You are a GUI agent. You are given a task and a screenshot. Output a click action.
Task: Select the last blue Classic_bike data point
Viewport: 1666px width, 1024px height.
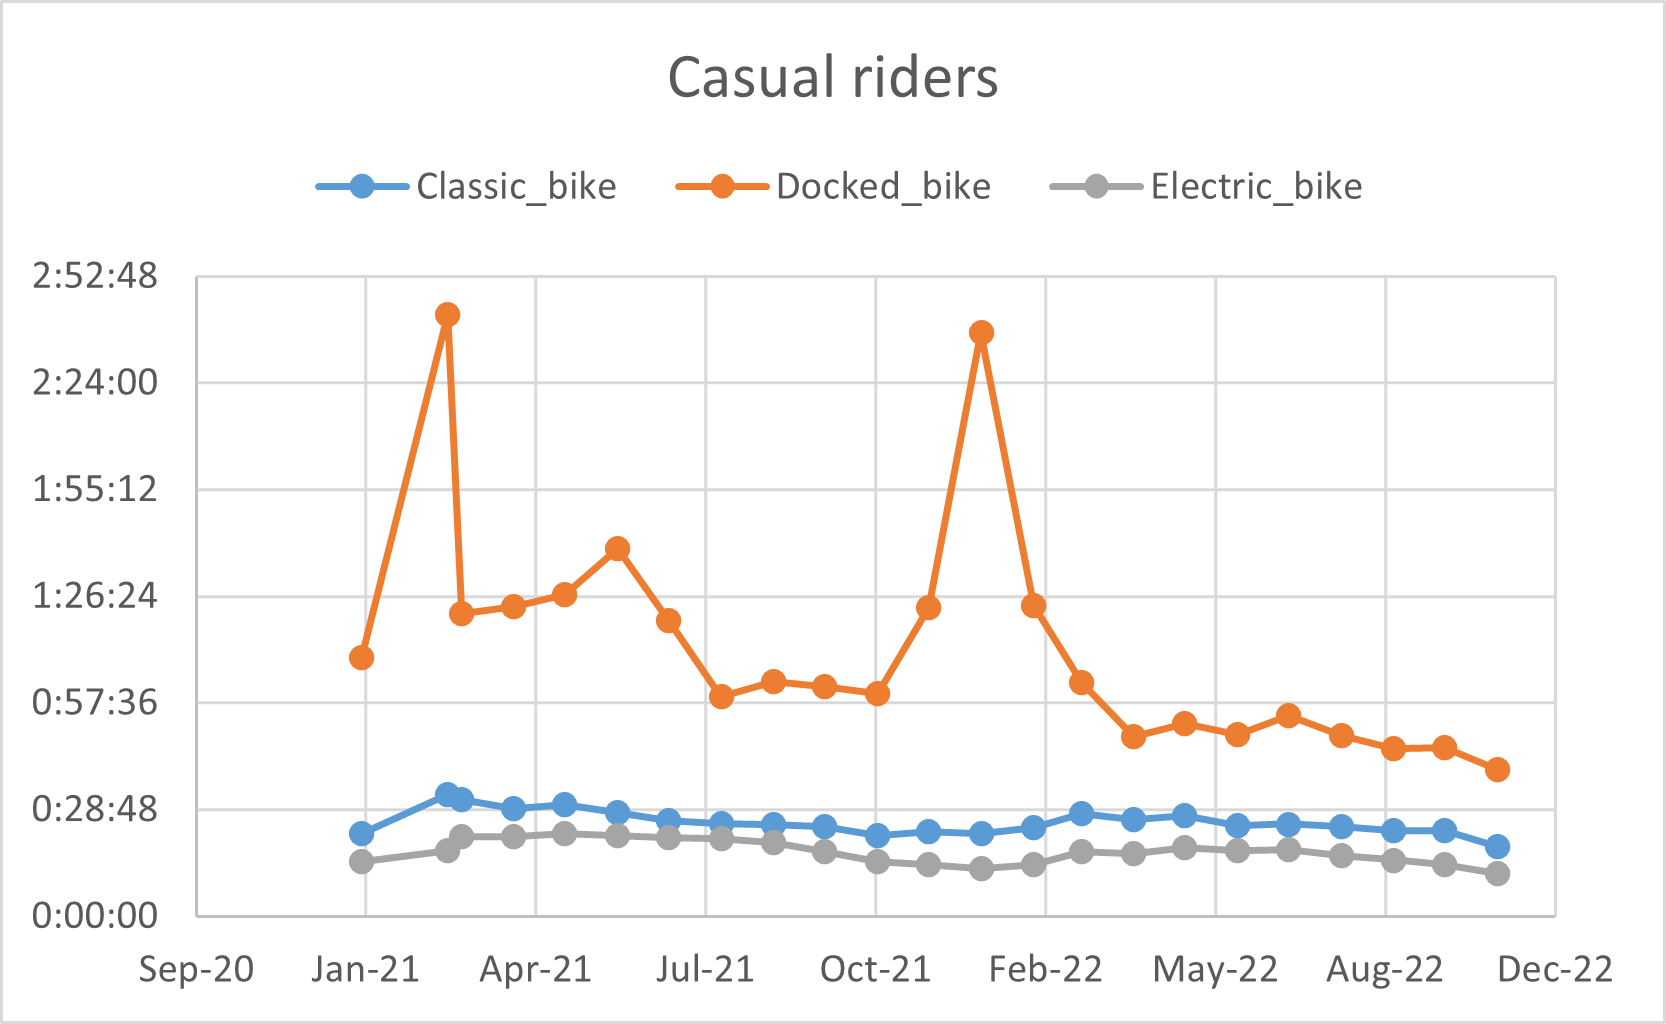1497,847
